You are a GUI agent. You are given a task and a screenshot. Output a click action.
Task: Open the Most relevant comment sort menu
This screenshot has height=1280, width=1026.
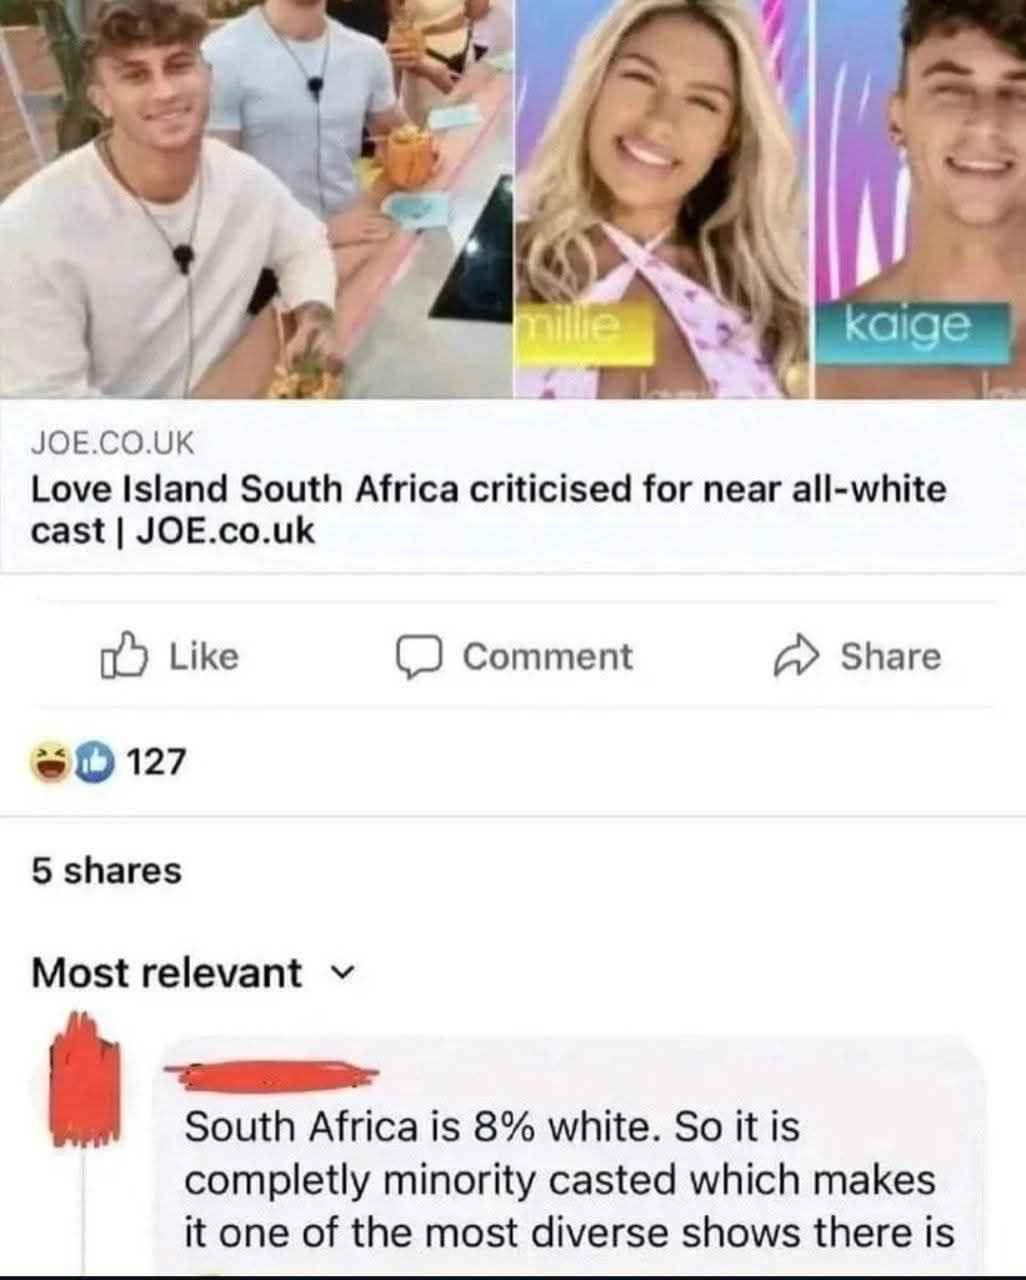192,972
